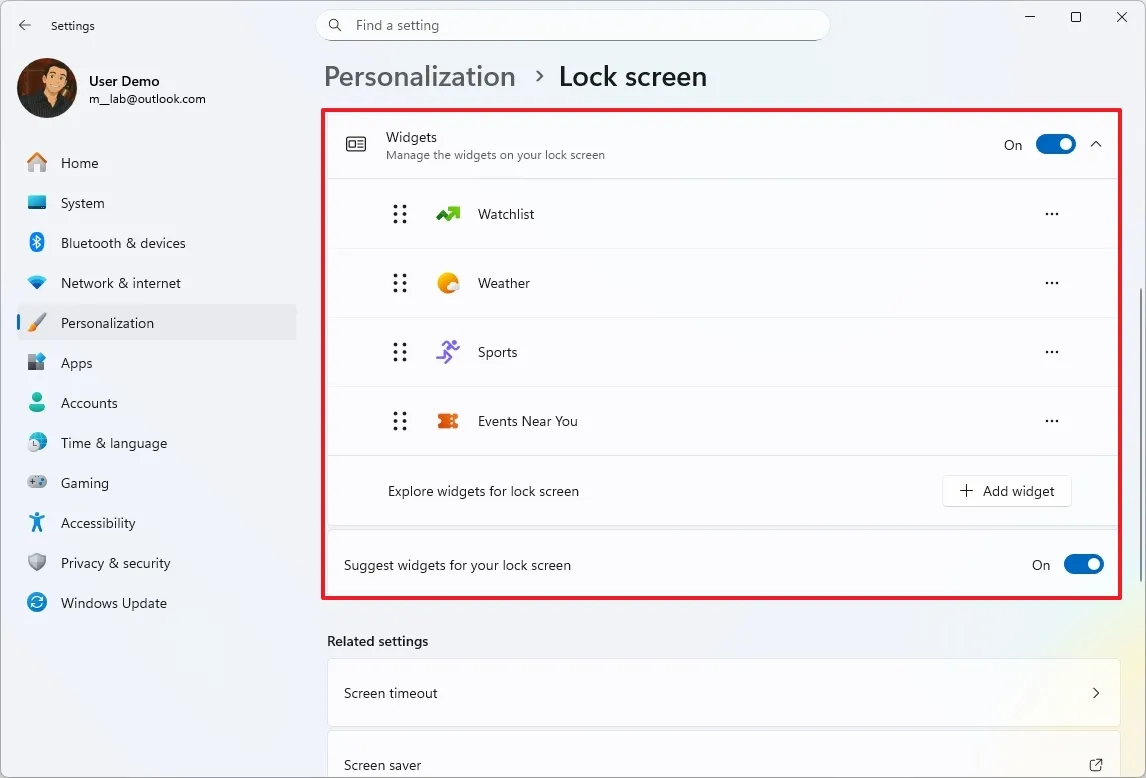Turn off the Widgets toggle
The image size is (1146, 778).
[x=1056, y=144]
